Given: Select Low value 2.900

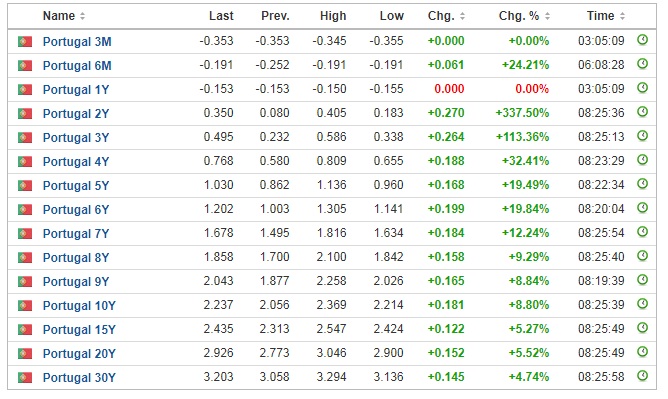Looking at the screenshot, I should click(x=389, y=353).
